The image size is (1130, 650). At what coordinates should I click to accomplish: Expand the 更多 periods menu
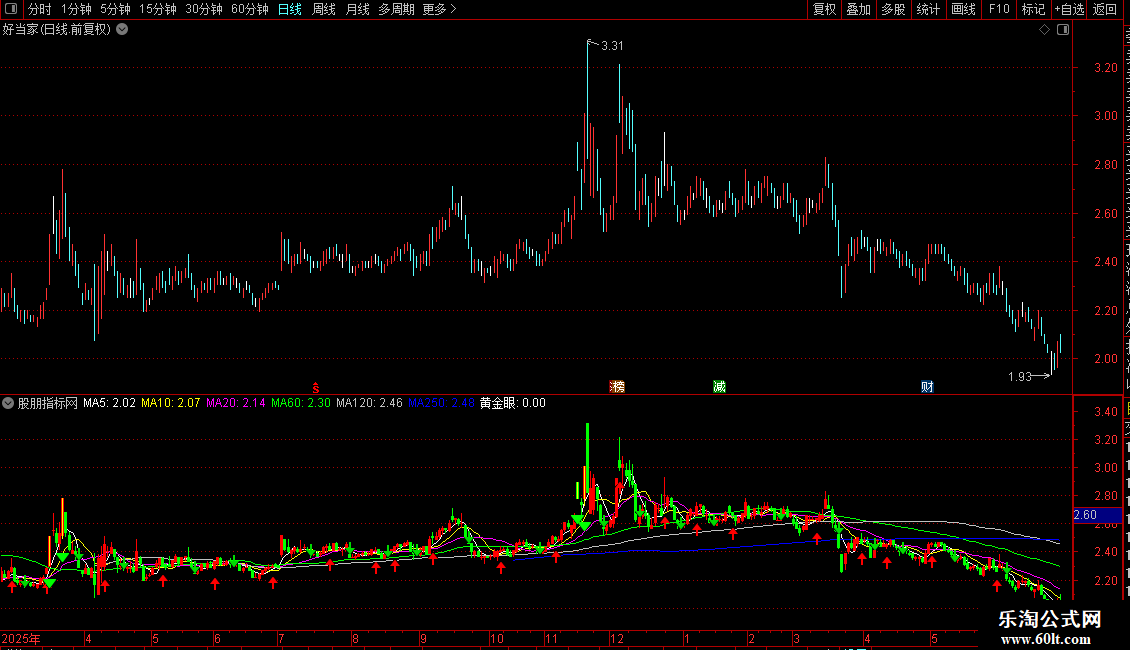[x=439, y=9]
